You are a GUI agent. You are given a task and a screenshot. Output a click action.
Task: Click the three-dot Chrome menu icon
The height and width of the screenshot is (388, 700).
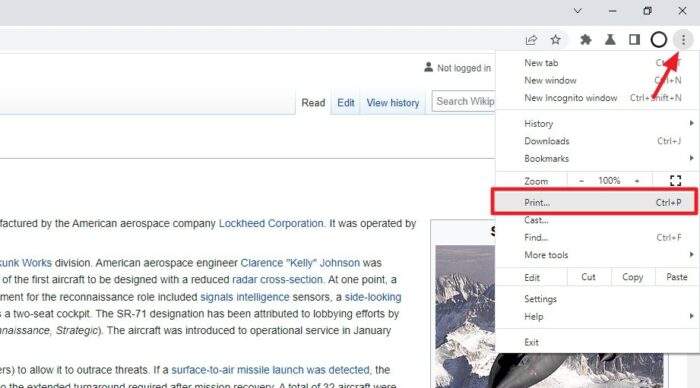click(x=683, y=40)
